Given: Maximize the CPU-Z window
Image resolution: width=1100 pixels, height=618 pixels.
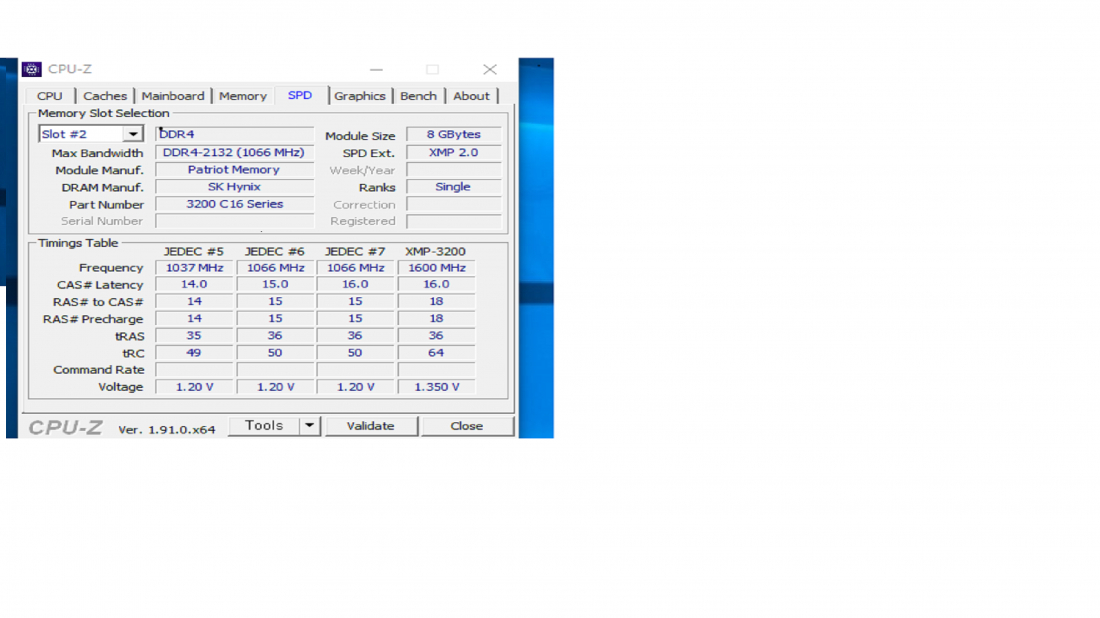Looking at the screenshot, I should tap(432, 70).
